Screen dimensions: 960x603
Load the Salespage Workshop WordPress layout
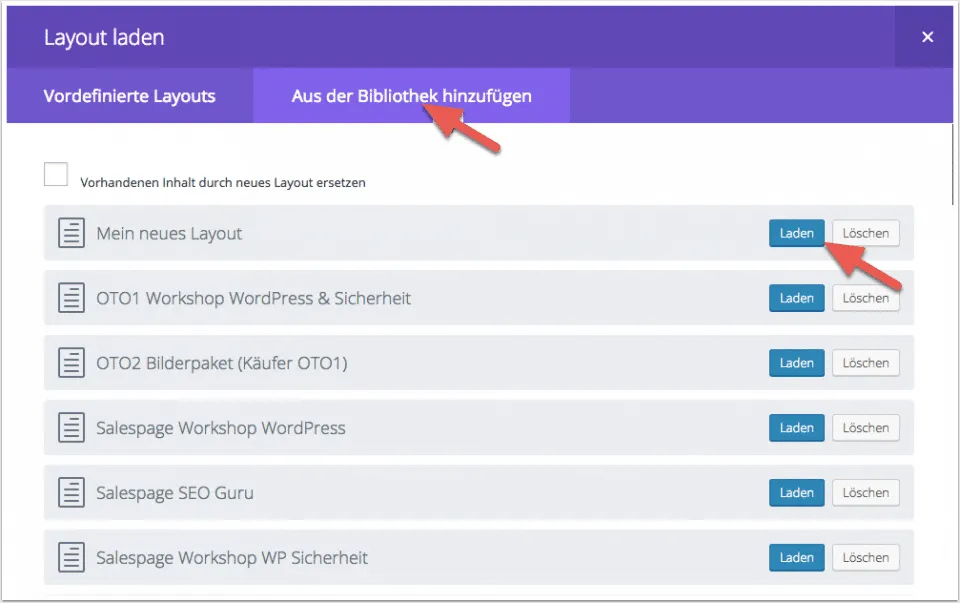pos(796,428)
